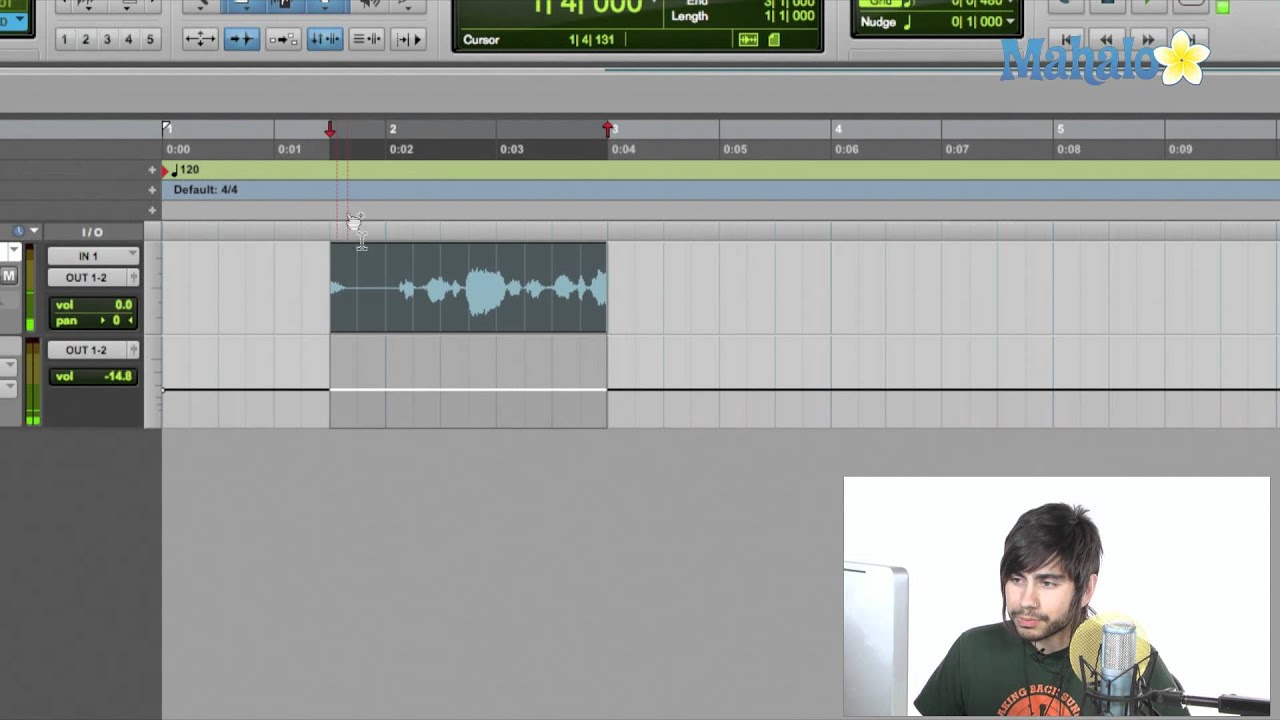Screen dimensions: 1280x720
Task: Click Return to Zero transport button
Action: 1066,39
